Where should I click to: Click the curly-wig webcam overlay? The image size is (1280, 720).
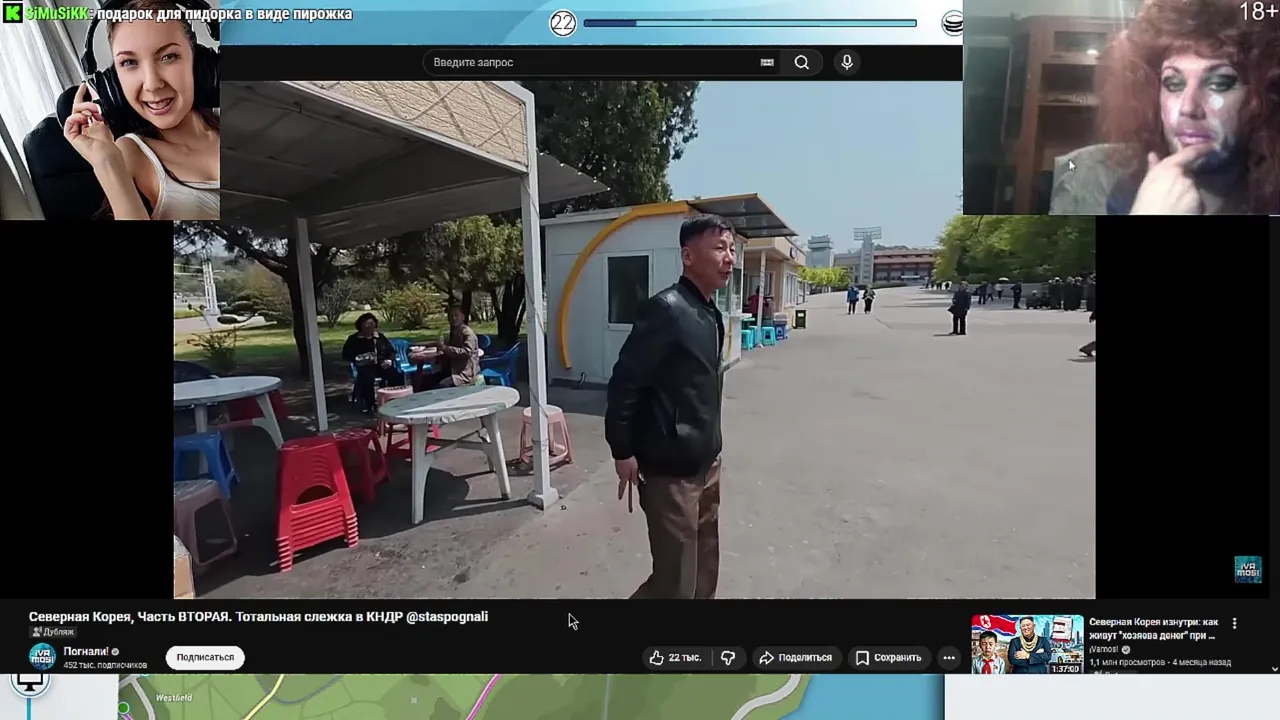pyautogui.click(x=1121, y=108)
